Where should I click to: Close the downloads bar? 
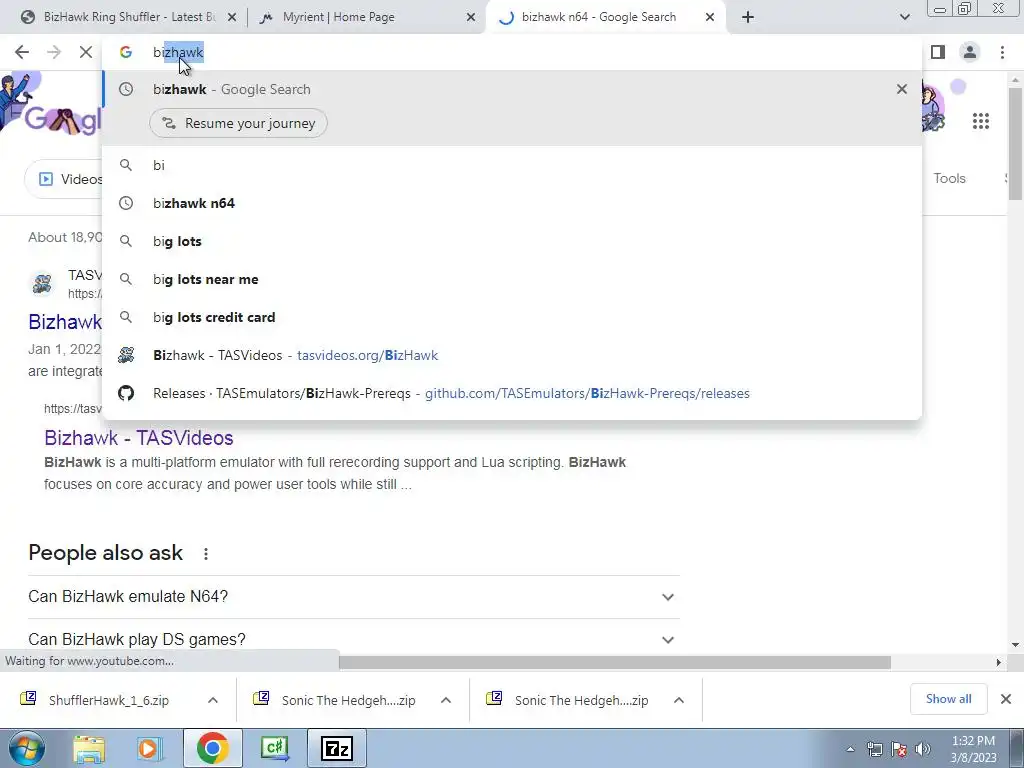(1006, 699)
